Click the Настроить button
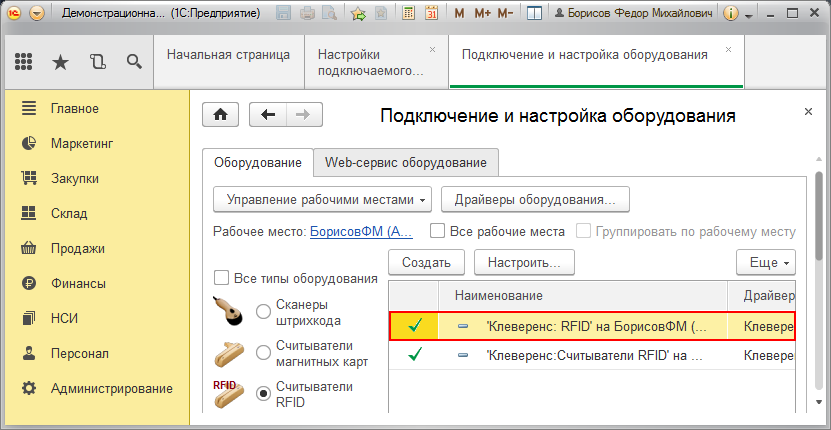Viewport: 831px width, 430px height. click(524, 262)
